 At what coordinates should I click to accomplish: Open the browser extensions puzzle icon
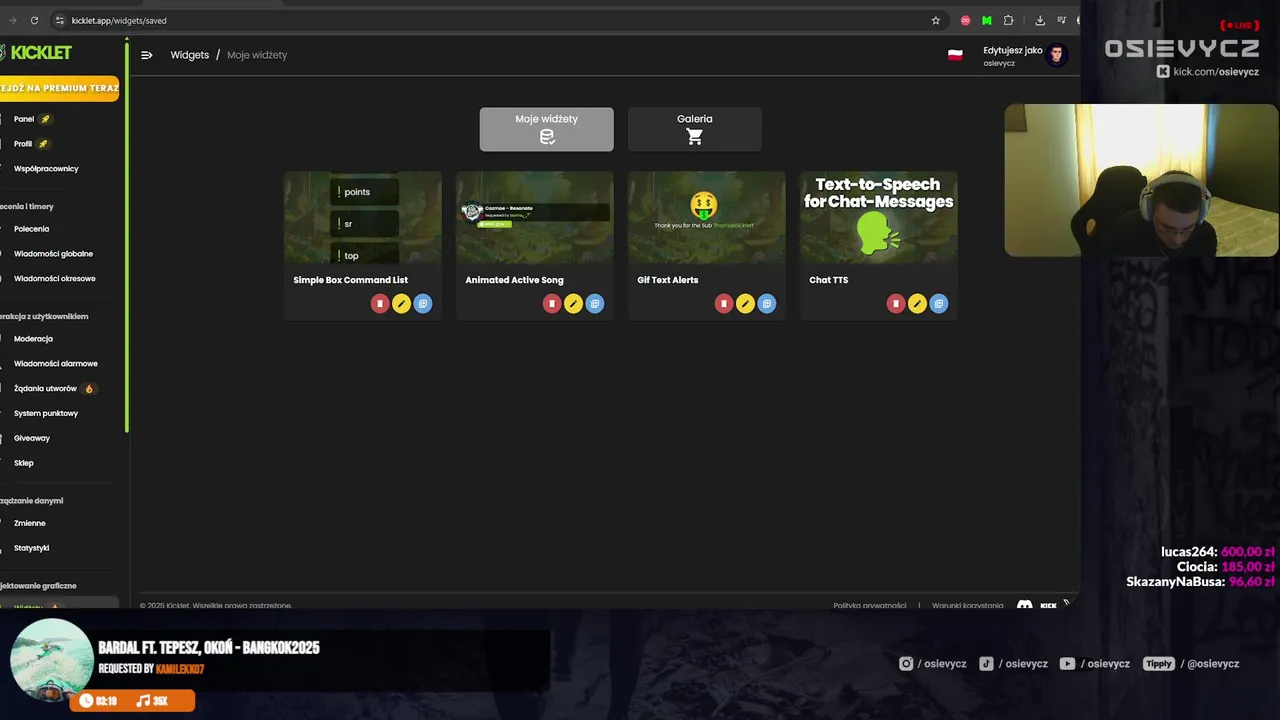(x=1008, y=20)
